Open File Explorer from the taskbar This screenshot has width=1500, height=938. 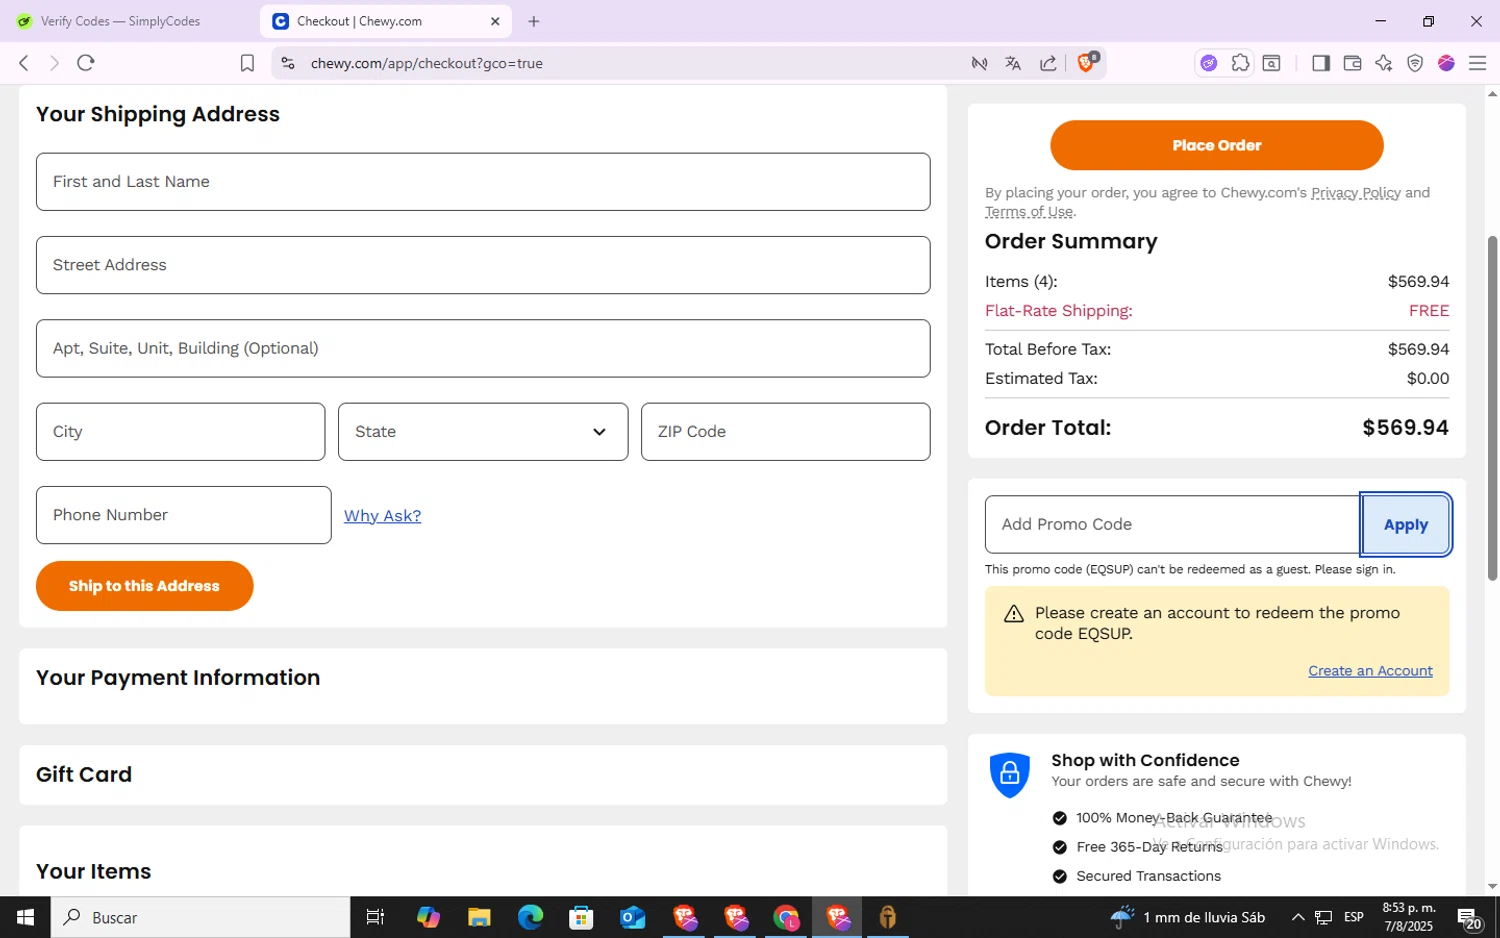[x=479, y=917]
